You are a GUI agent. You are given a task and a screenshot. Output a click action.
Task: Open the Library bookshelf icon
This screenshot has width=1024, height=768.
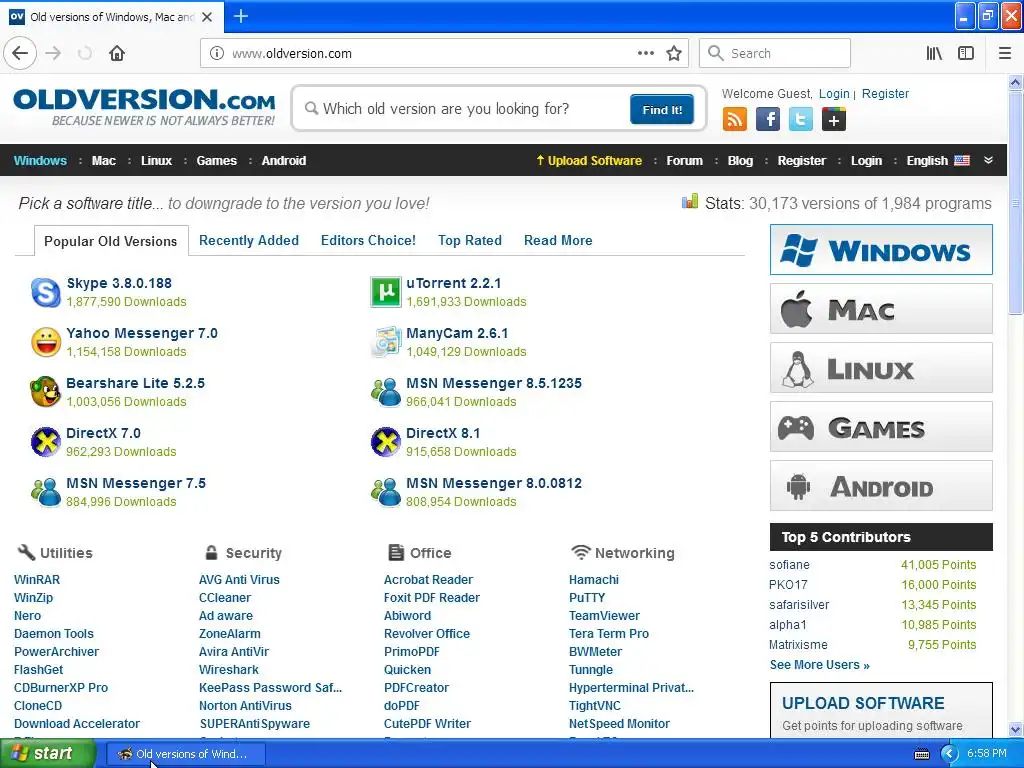[934, 53]
